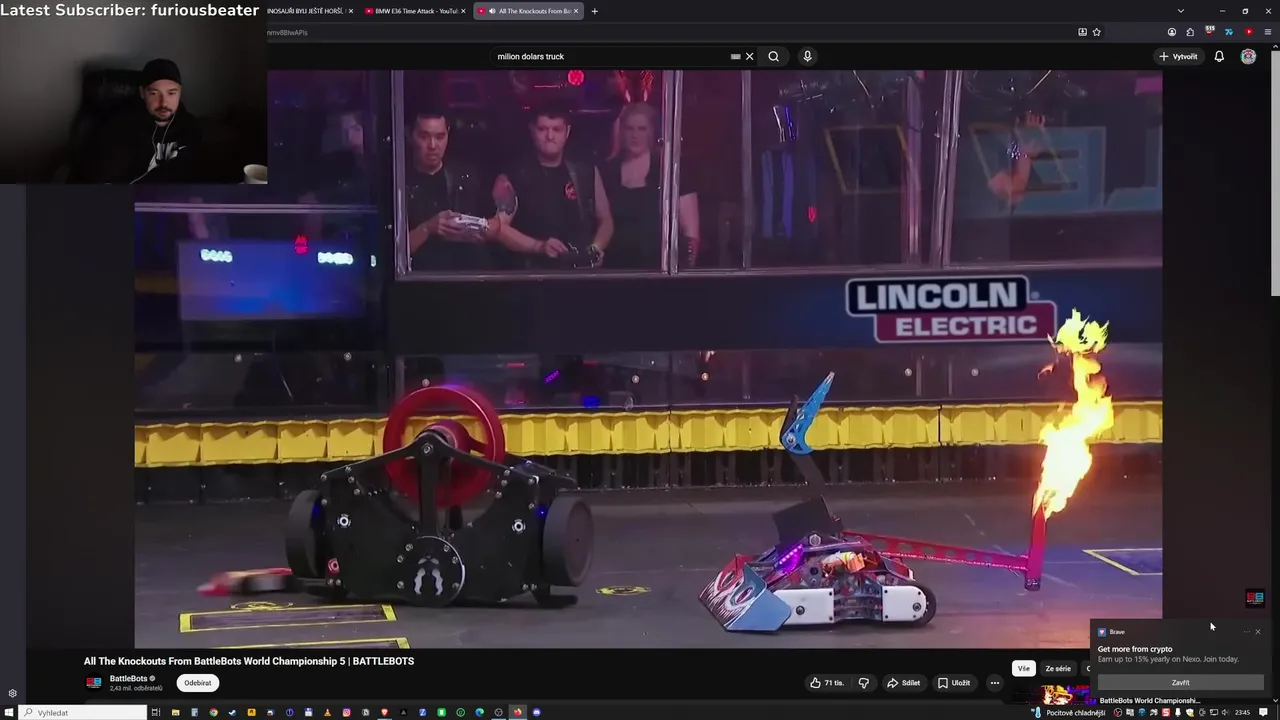
Task: Install page as app icon in address bar
Action: pyautogui.click(x=1082, y=32)
